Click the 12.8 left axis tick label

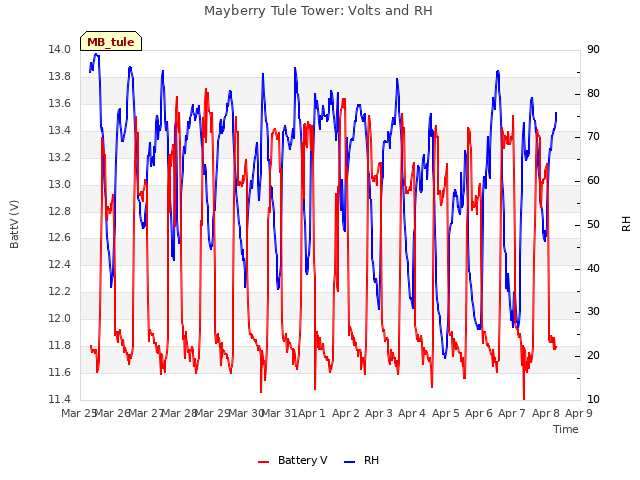point(60,211)
